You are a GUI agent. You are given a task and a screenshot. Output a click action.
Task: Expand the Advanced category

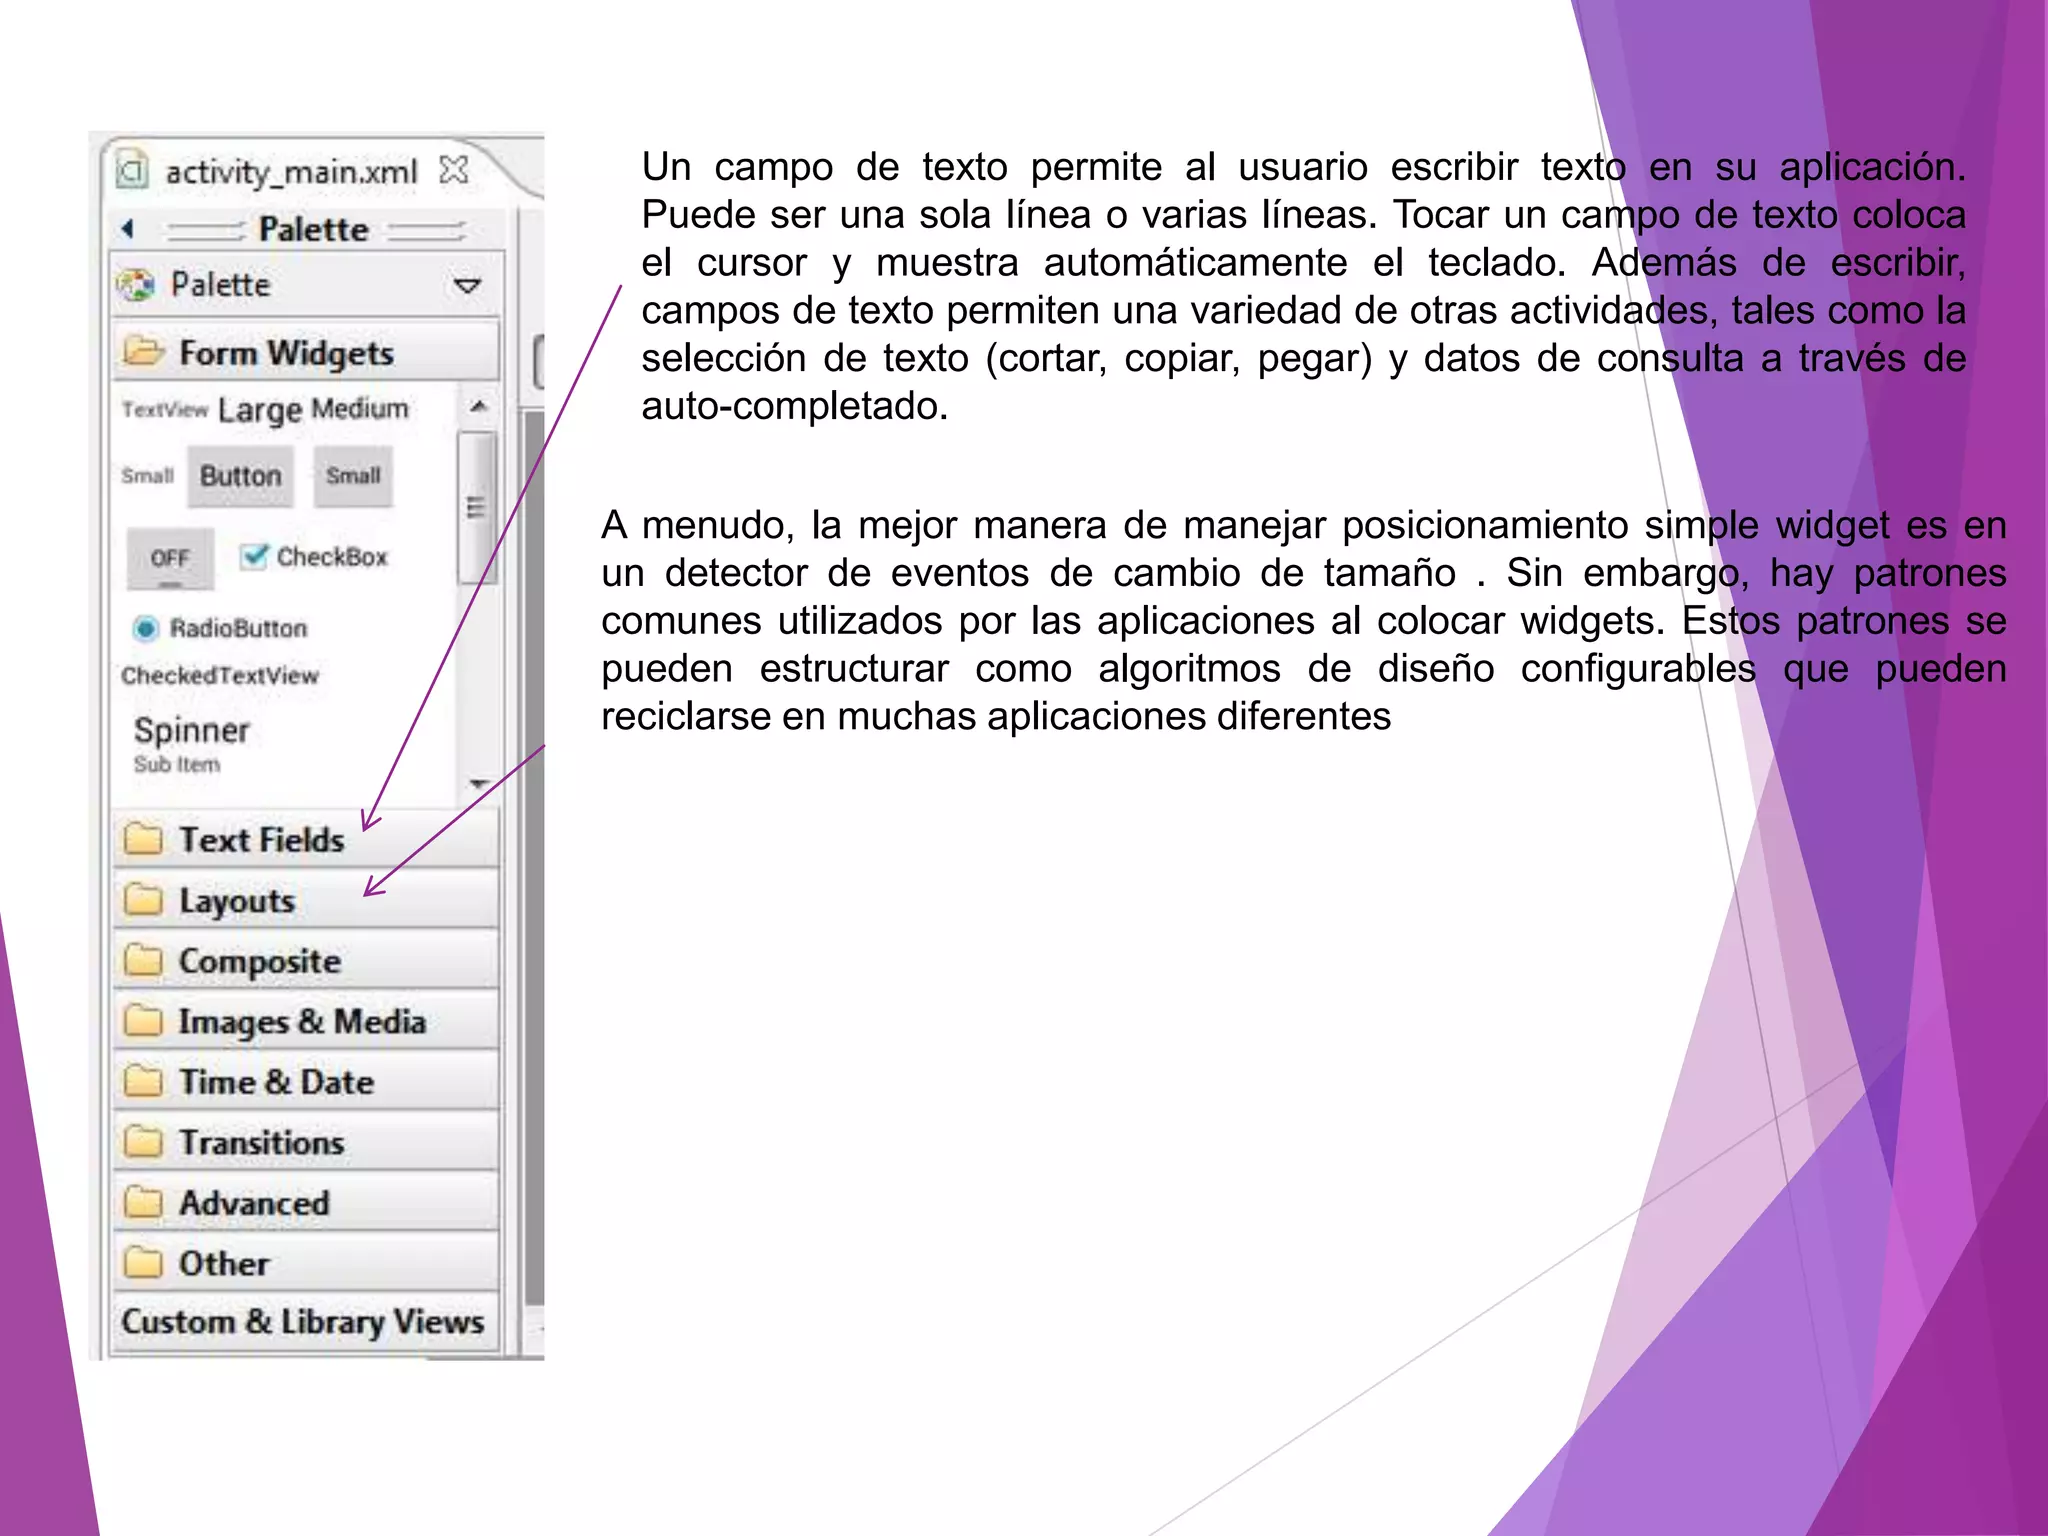coord(305,1202)
